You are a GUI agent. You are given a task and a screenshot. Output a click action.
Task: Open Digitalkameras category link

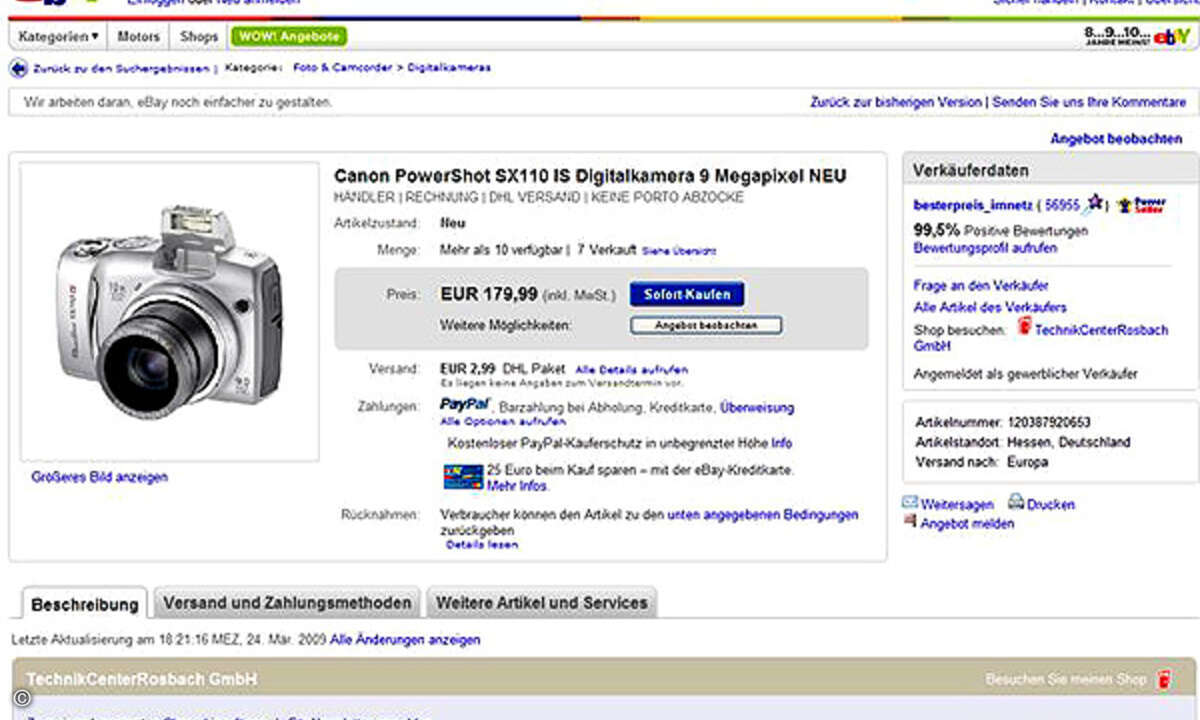click(448, 68)
